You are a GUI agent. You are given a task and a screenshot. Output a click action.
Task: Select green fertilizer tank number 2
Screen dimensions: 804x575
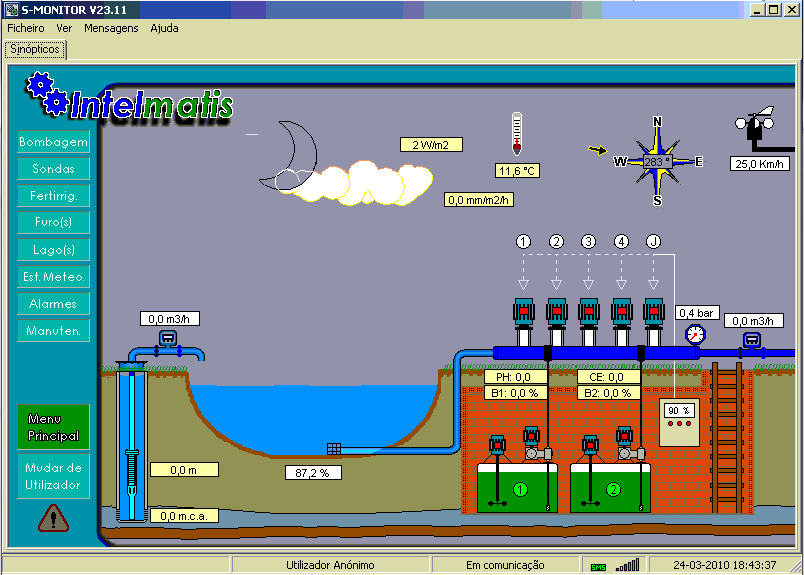610,488
